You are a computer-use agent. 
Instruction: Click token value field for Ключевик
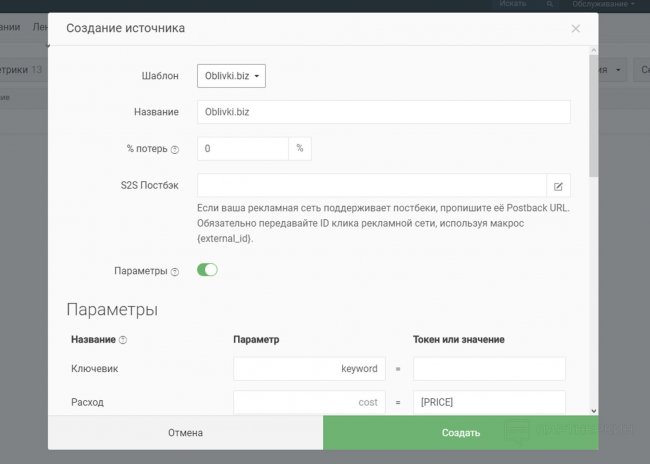[489, 369]
